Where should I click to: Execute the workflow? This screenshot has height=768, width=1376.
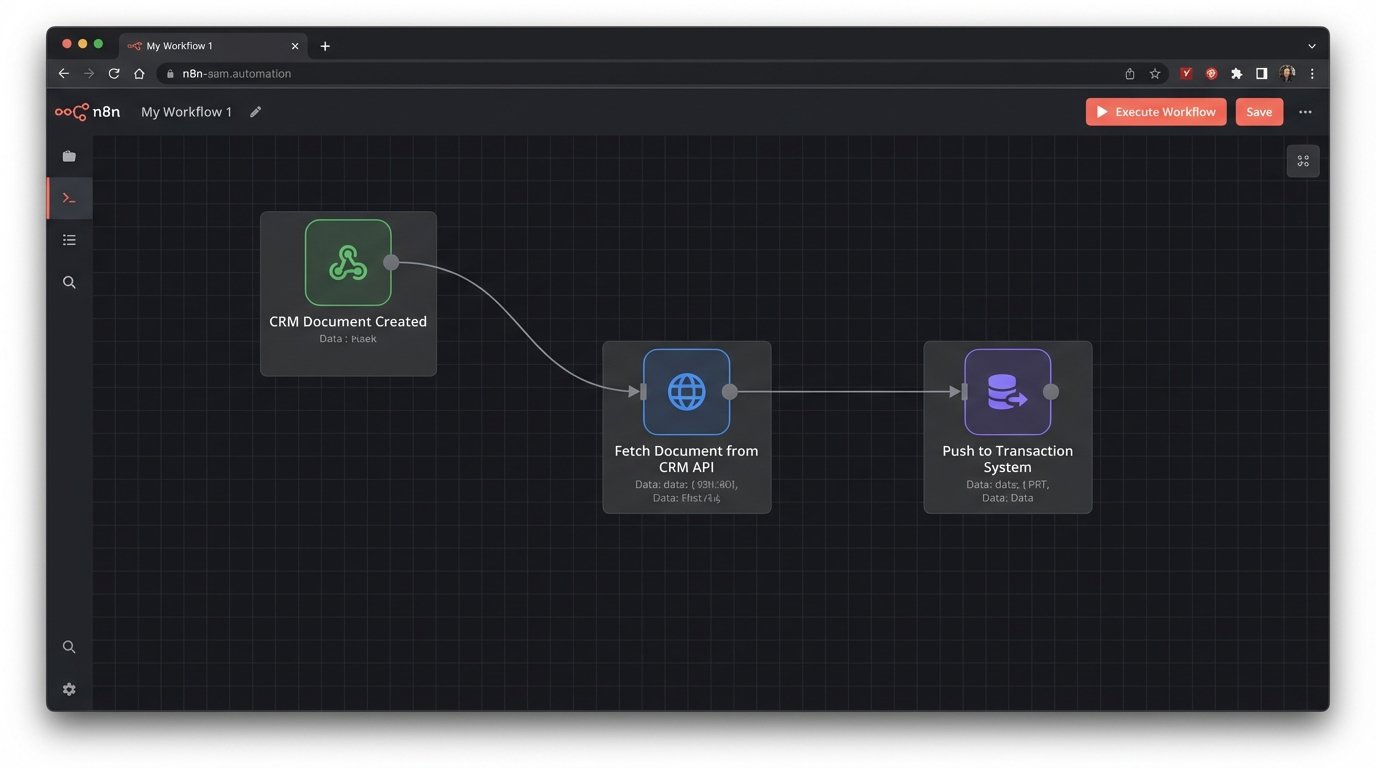(1156, 111)
